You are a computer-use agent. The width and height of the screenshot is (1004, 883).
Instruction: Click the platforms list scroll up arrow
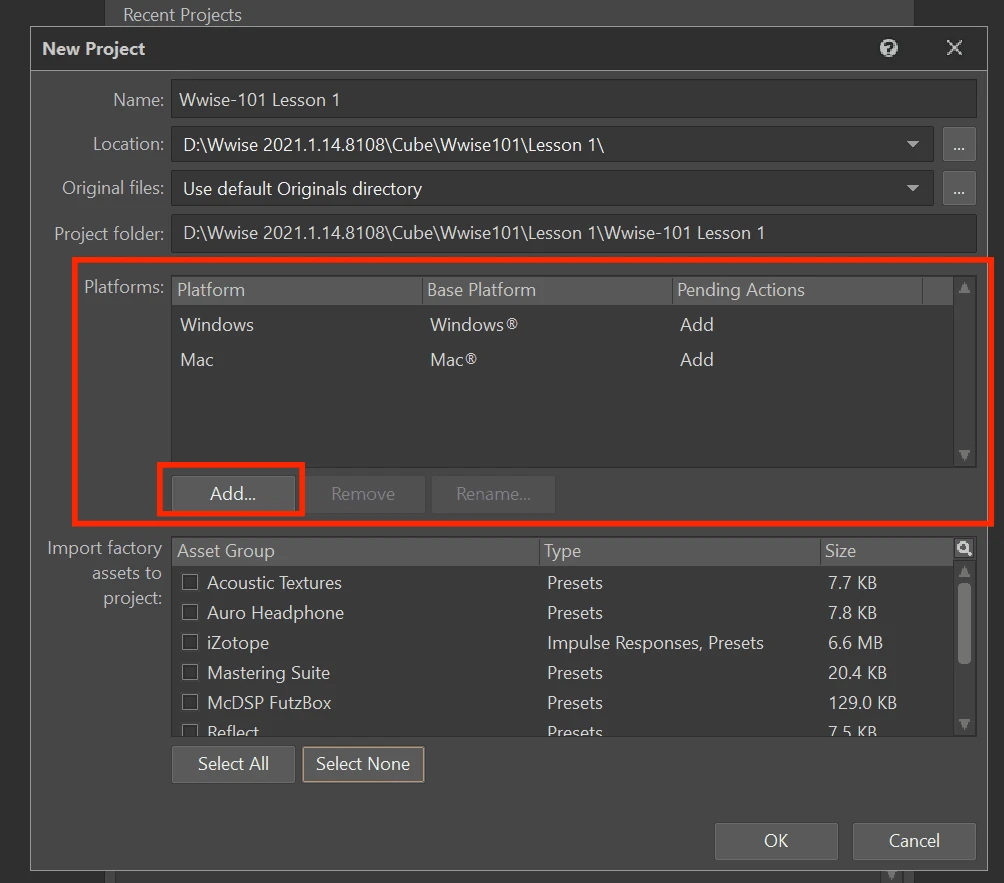pyautogui.click(x=964, y=288)
